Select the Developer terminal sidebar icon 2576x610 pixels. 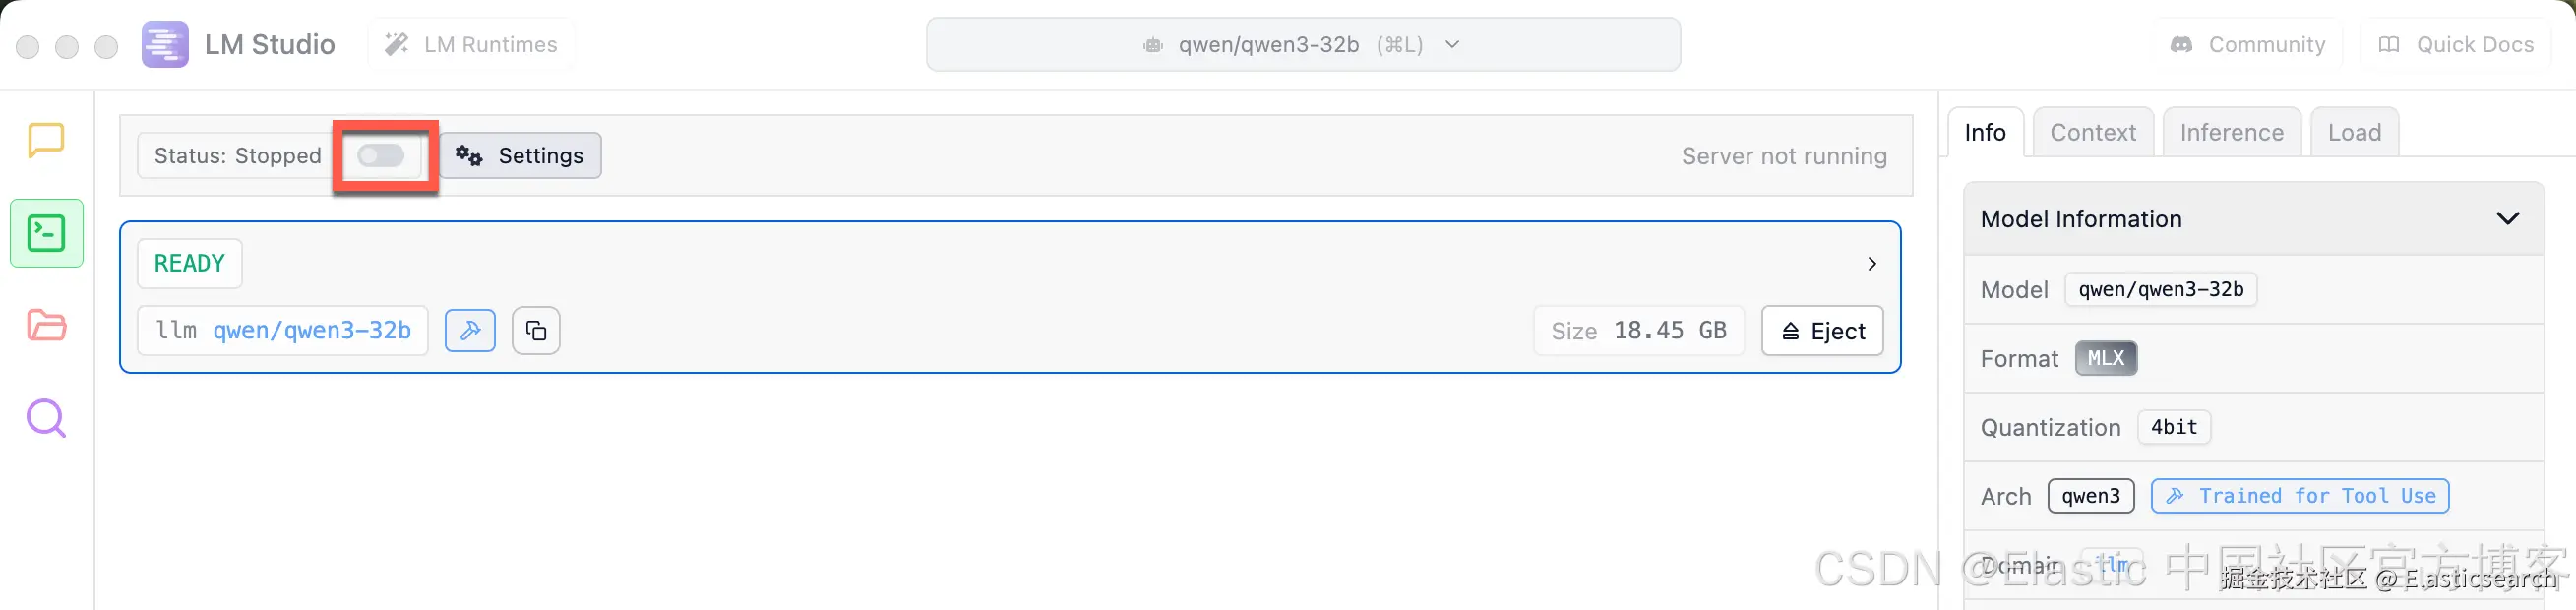46,233
